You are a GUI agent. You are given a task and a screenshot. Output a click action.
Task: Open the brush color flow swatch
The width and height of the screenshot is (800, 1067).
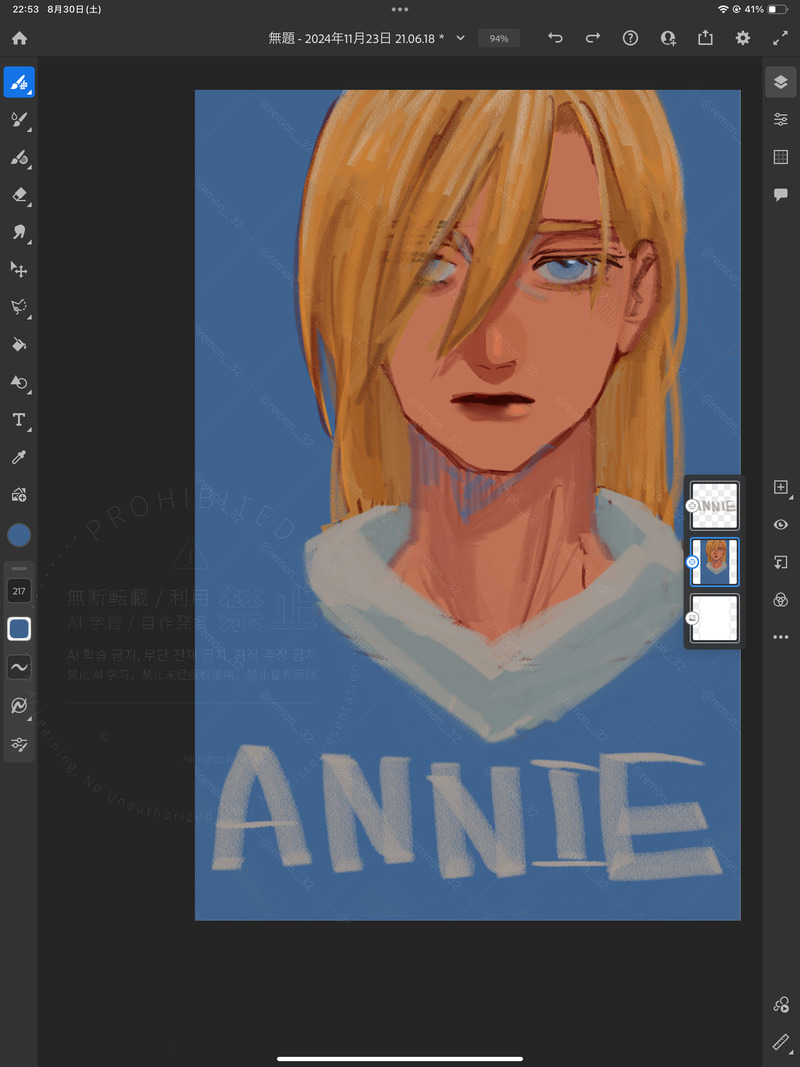[x=19, y=629]
